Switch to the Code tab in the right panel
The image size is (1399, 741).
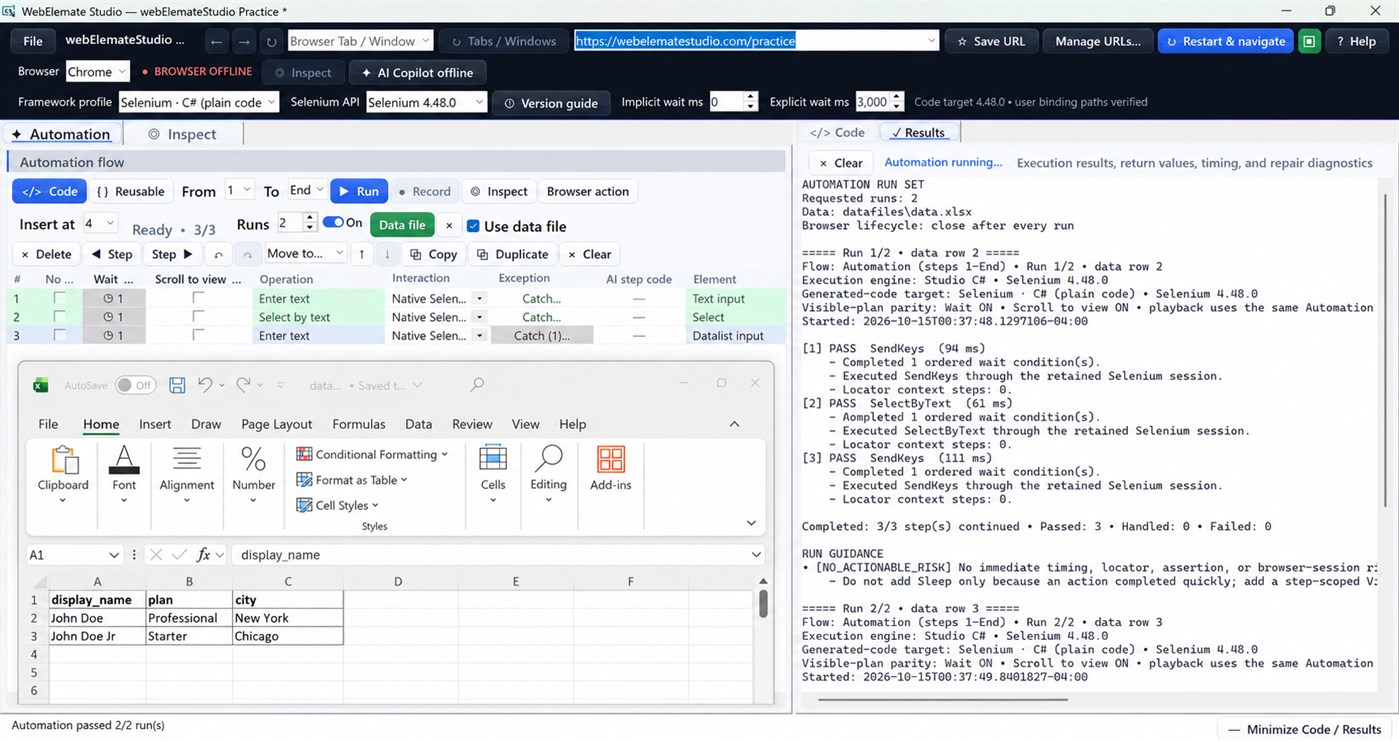click(837, 132)
